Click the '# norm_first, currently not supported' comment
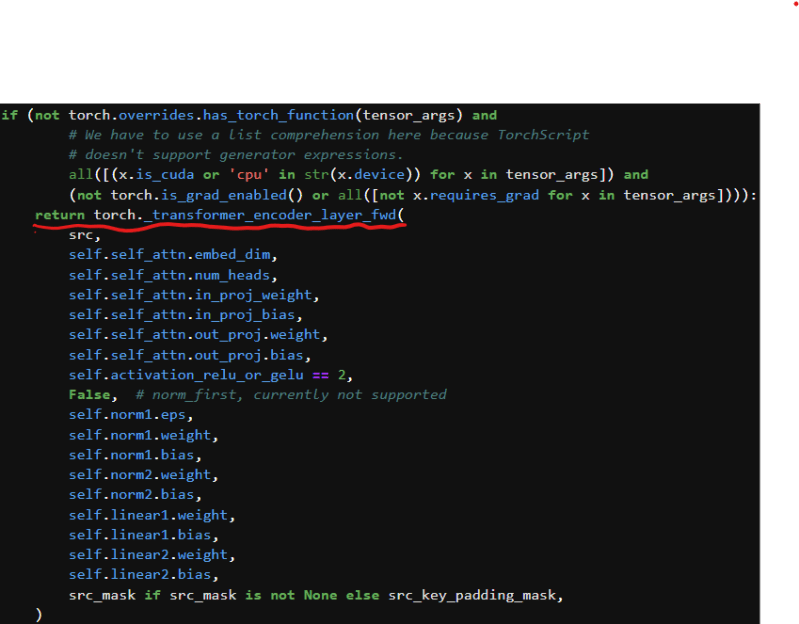The height and width of the screenshot is (624, 799). (291, 395)
